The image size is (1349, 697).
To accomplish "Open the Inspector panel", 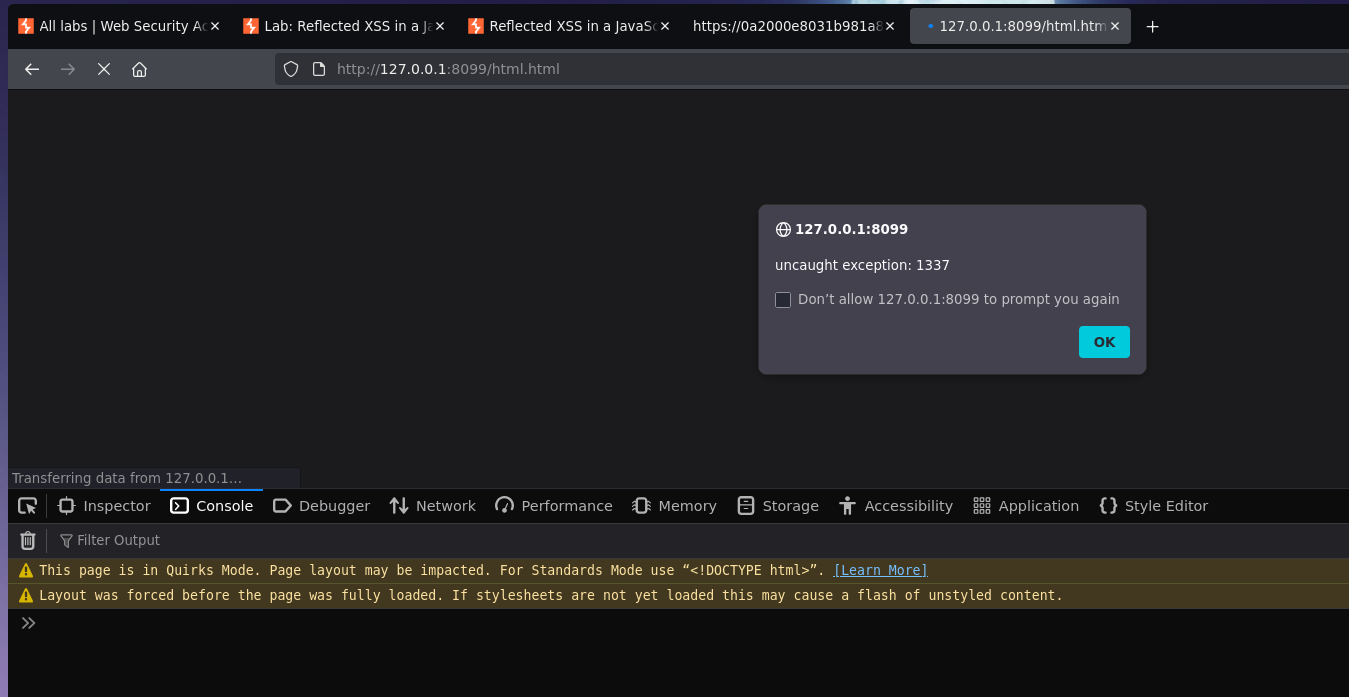I will coord(104,506).
